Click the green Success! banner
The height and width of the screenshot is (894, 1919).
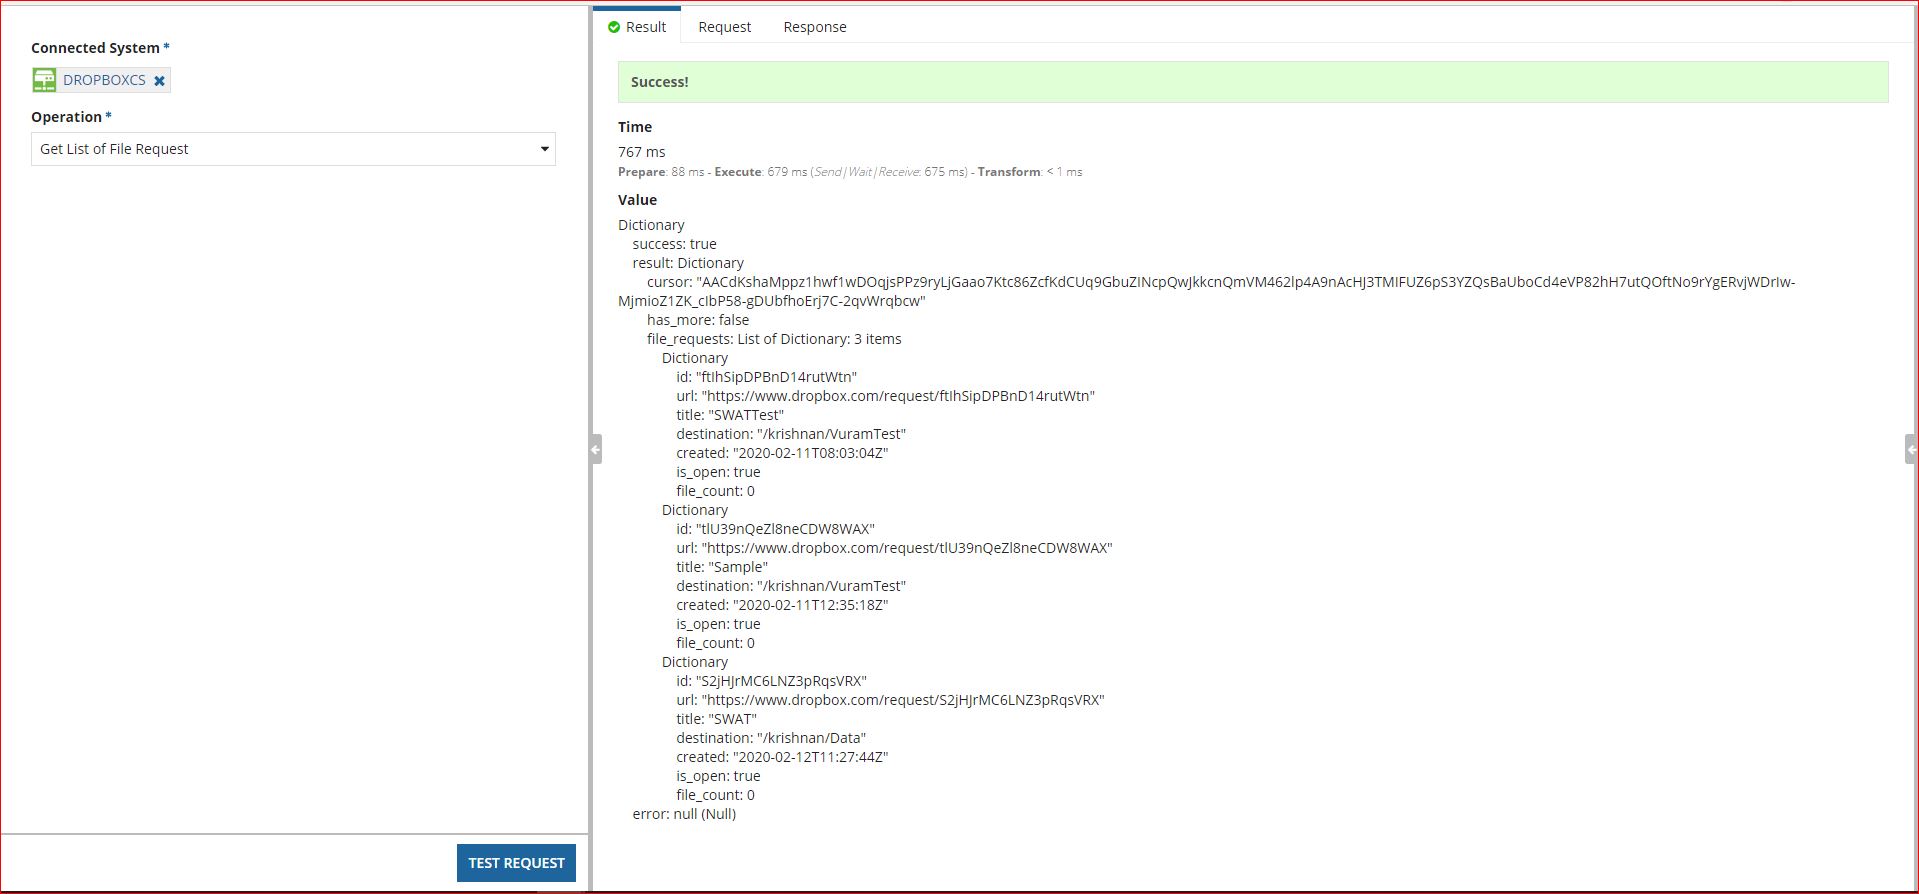click(1252, 82)
